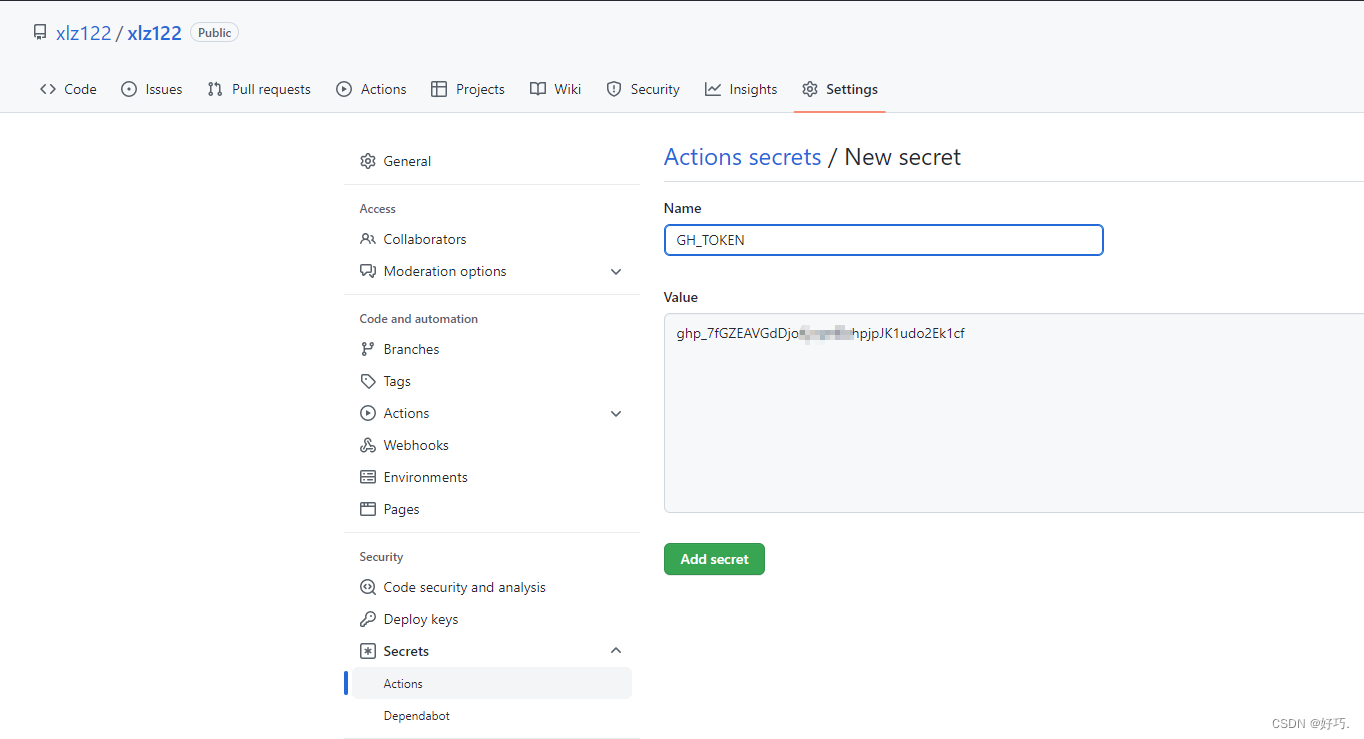Click the repository icon beside xlz122
This screenshot has width=1364, height=739.
(40, 33)
